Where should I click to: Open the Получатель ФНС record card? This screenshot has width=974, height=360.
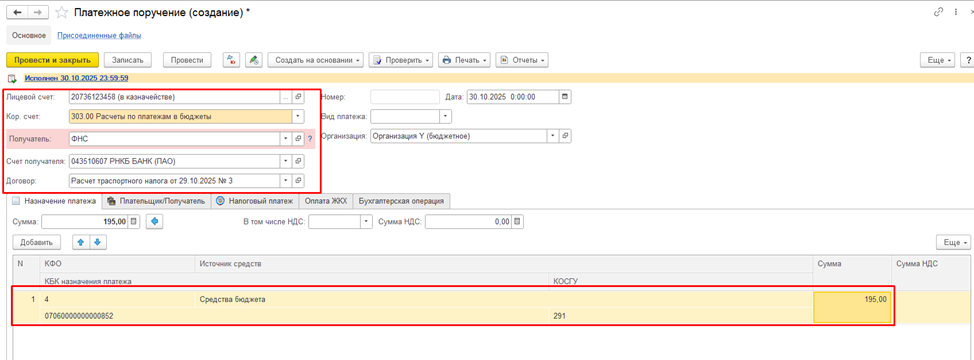coord(298,139)
